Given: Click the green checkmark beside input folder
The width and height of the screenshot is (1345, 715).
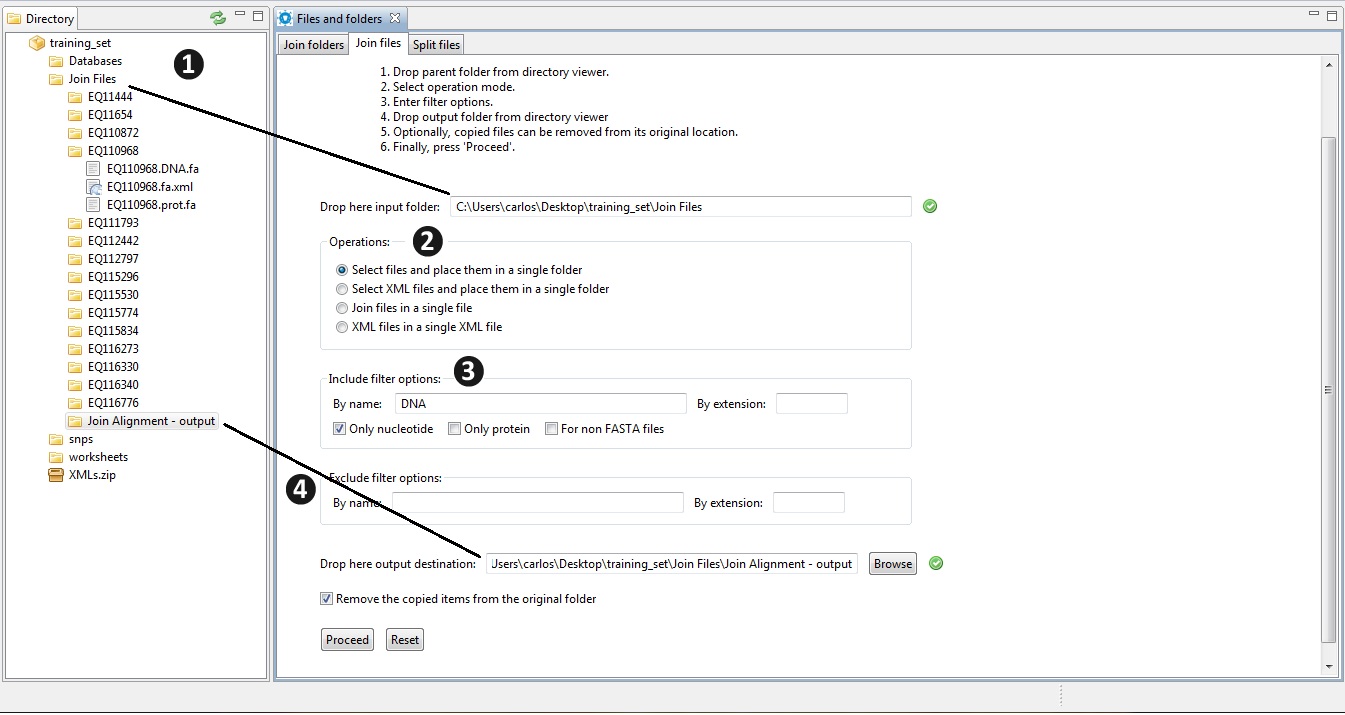Looking at the screenshot, I should click(x=930, y=206).
